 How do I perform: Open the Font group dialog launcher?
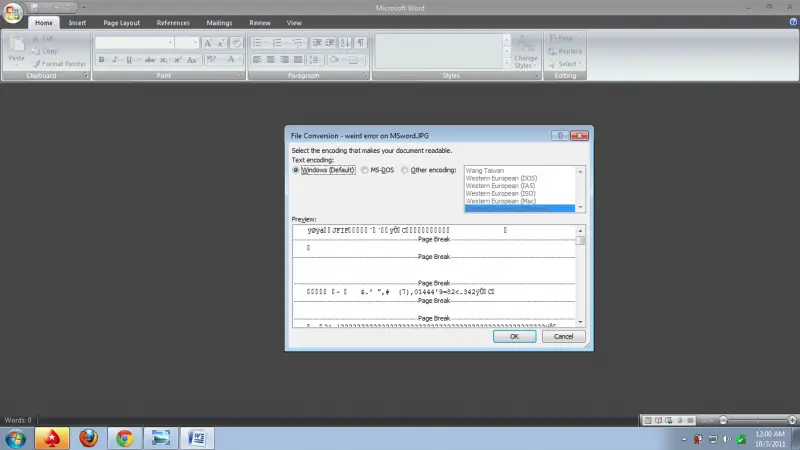tap(240, 76)
